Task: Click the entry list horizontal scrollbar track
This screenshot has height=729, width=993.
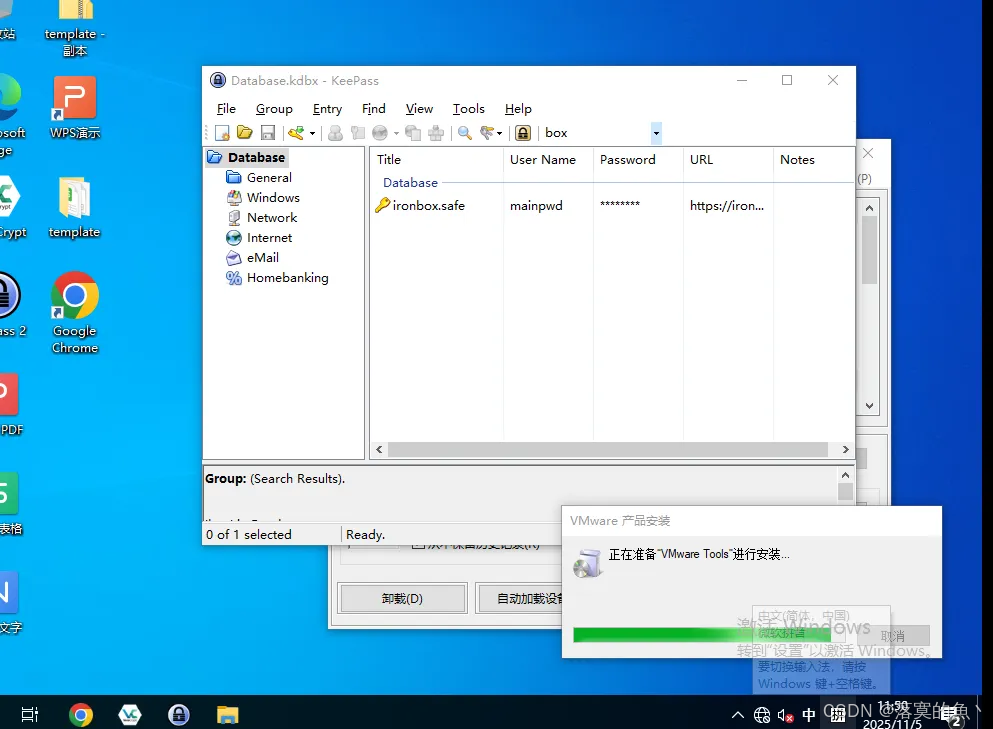Action: click(x=607, y=450)
